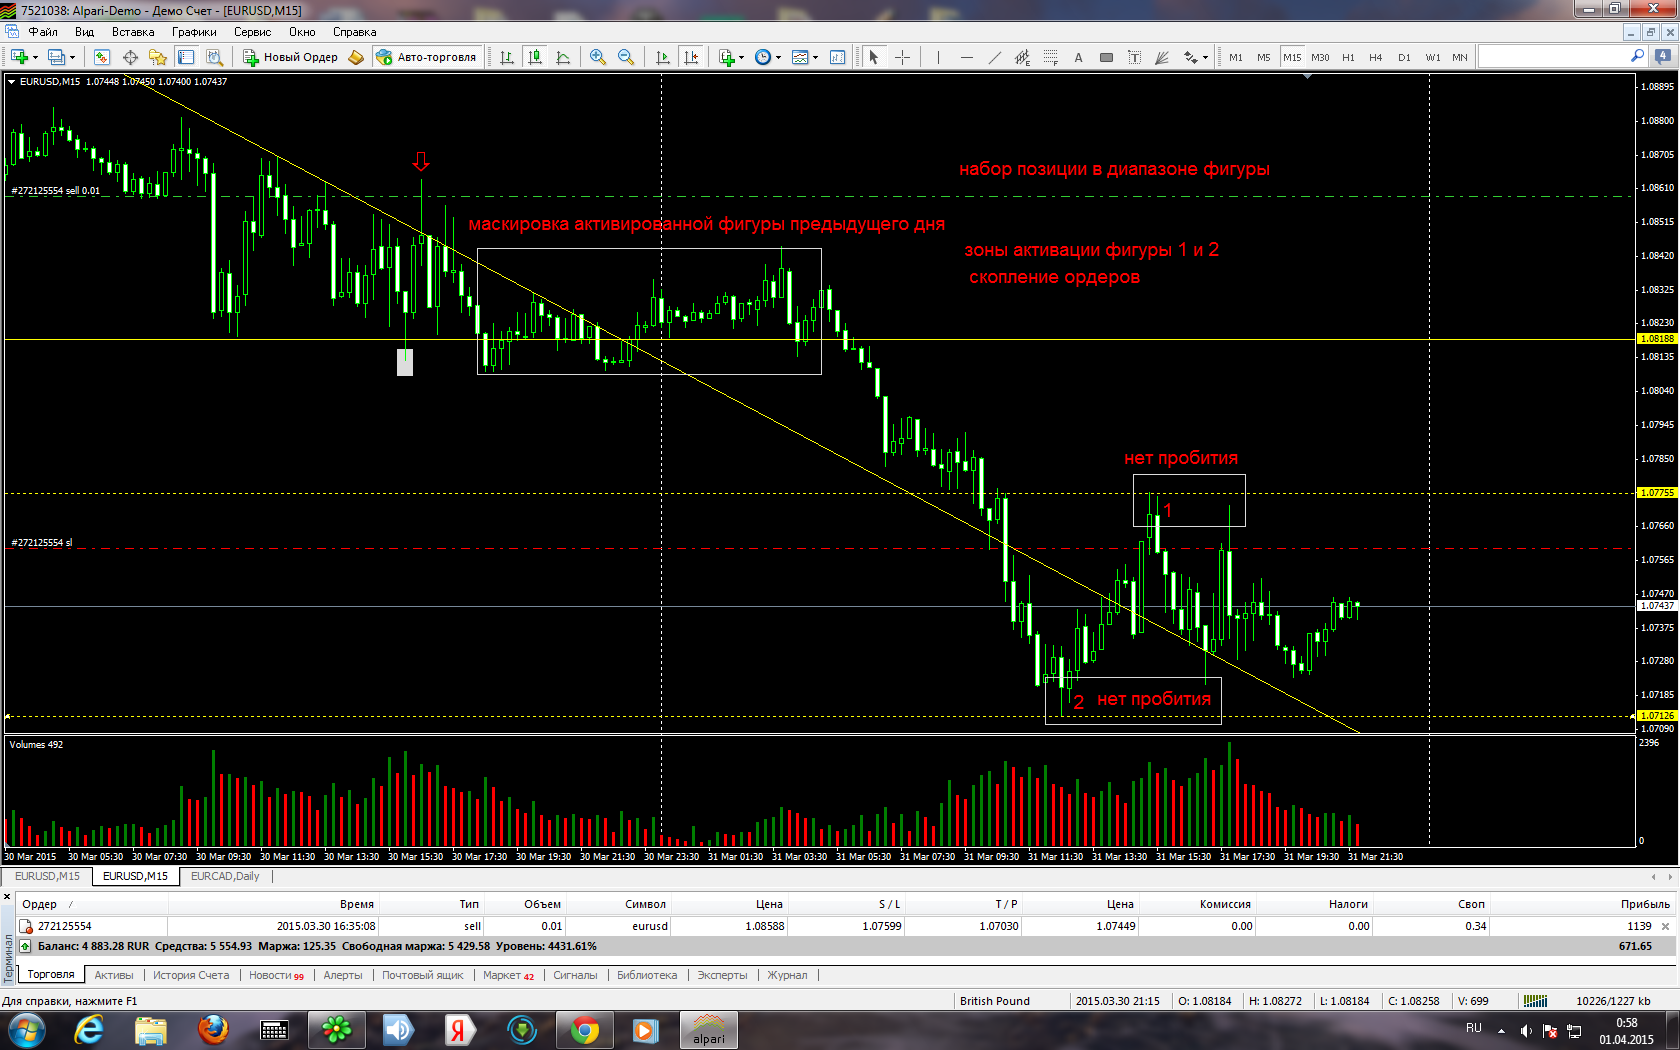Expand the New Chart dropdown arrow

(x=35, y=57)
